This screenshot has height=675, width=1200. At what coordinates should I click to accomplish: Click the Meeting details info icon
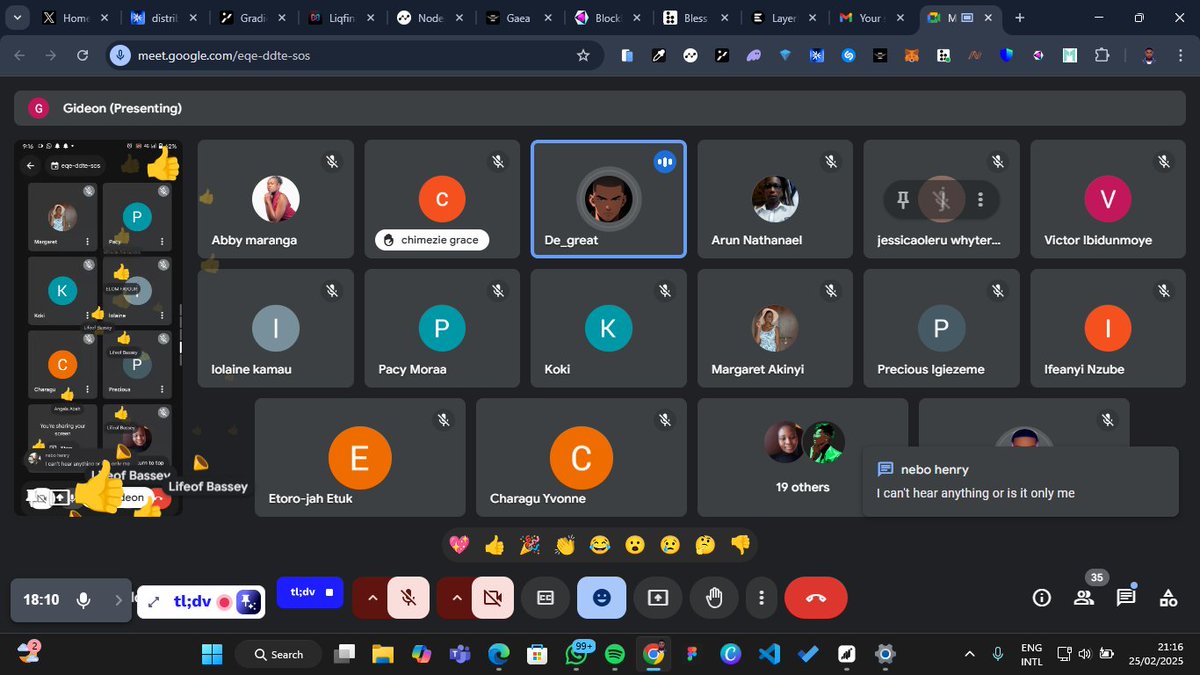click(1042, 598)
